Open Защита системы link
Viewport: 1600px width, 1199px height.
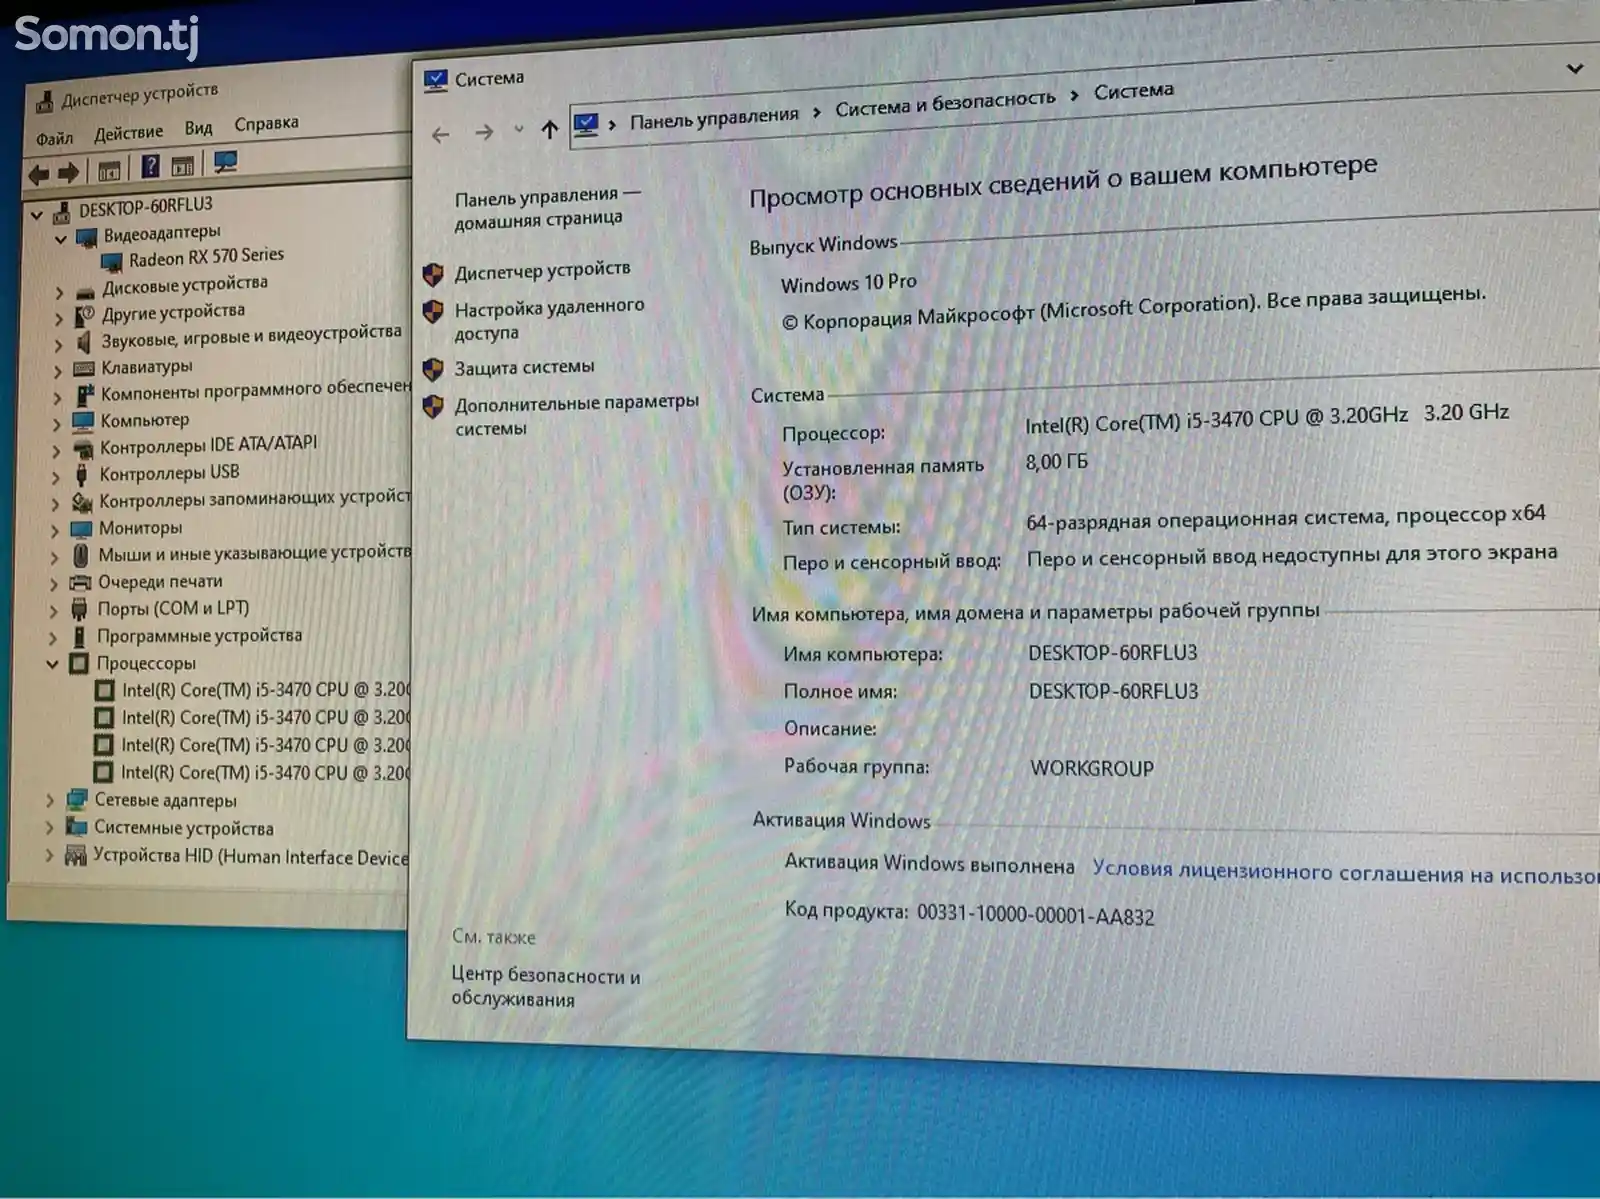[x=524, y=367]
